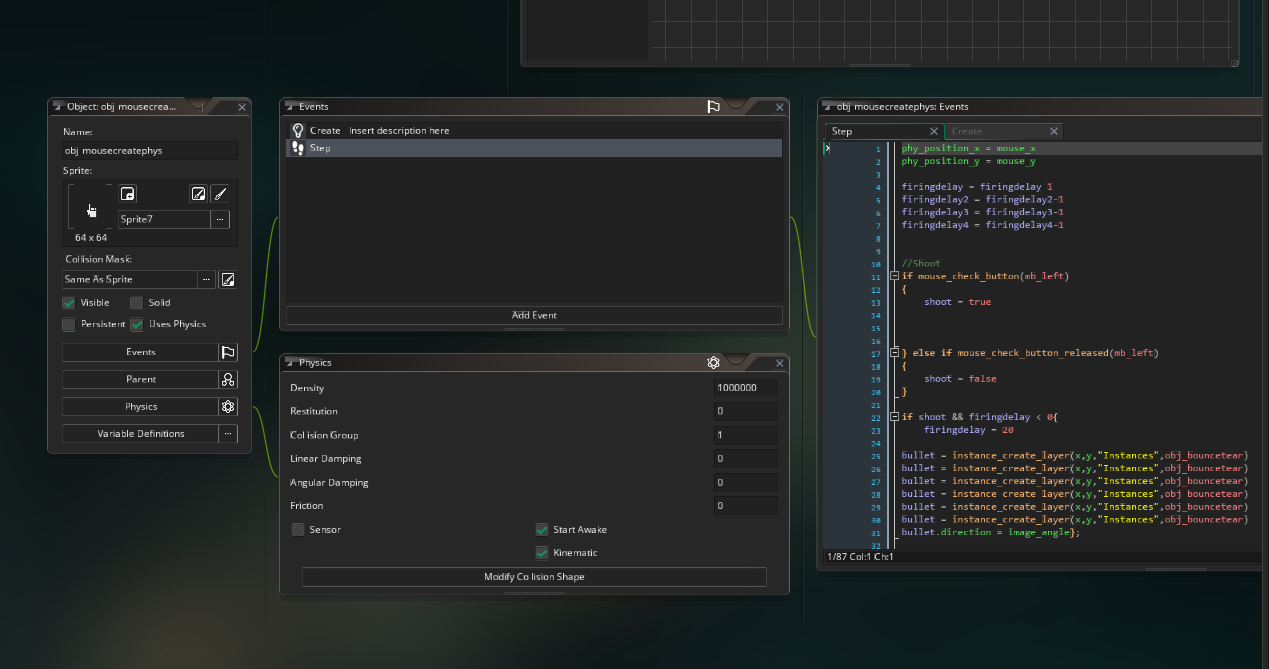Click the Sprite7 sprite preview thumbnail
Image resolution: width=1269 pixels, height=669 pixels.
click(91, 206)
